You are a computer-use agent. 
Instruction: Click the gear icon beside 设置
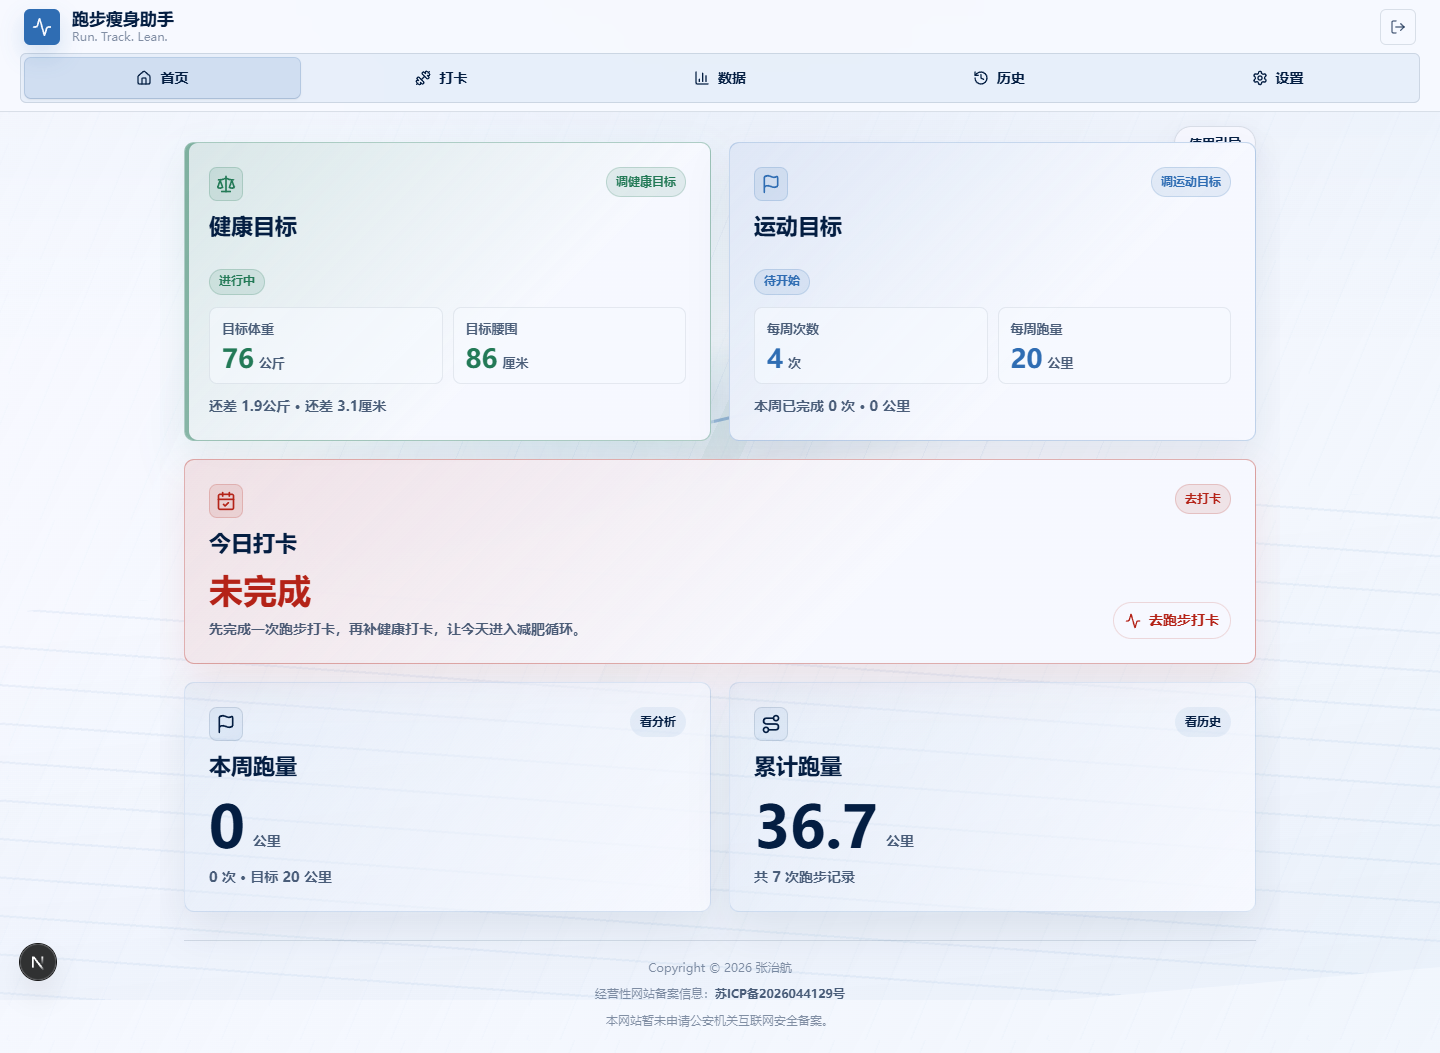(x=1260, y=78)
